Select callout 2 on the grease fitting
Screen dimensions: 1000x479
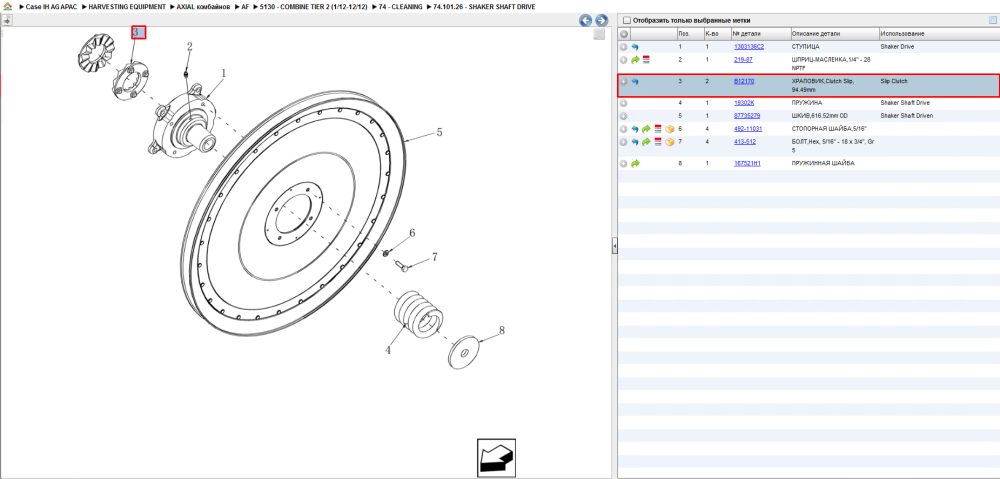coord(189,47)
